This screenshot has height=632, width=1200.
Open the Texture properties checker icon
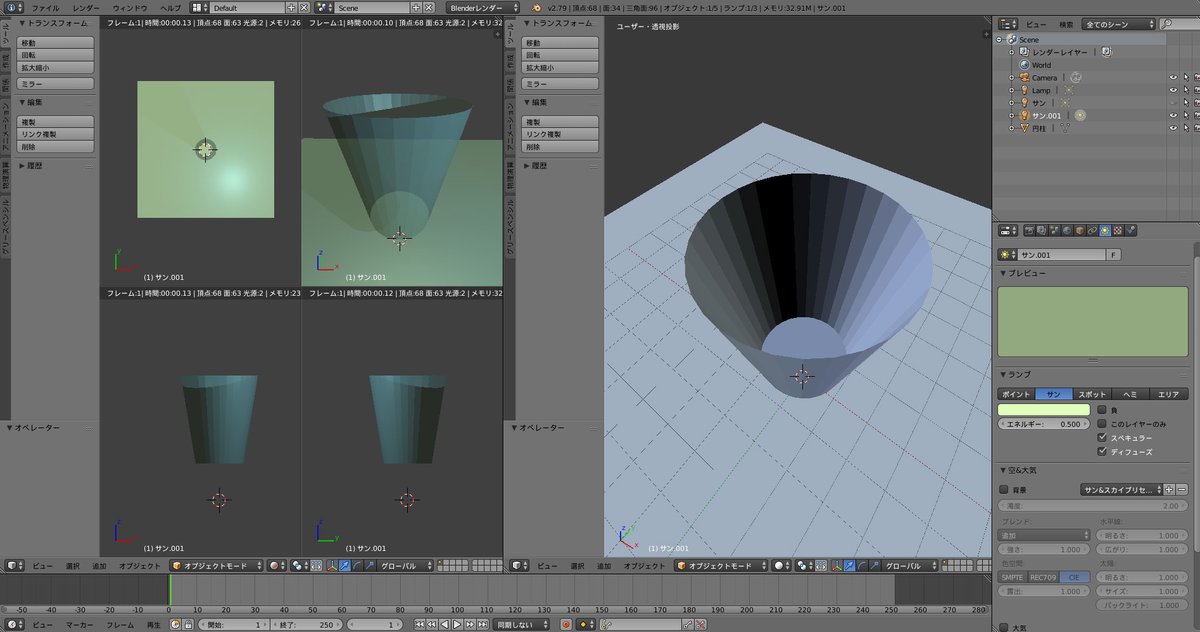click(1117, 230)
